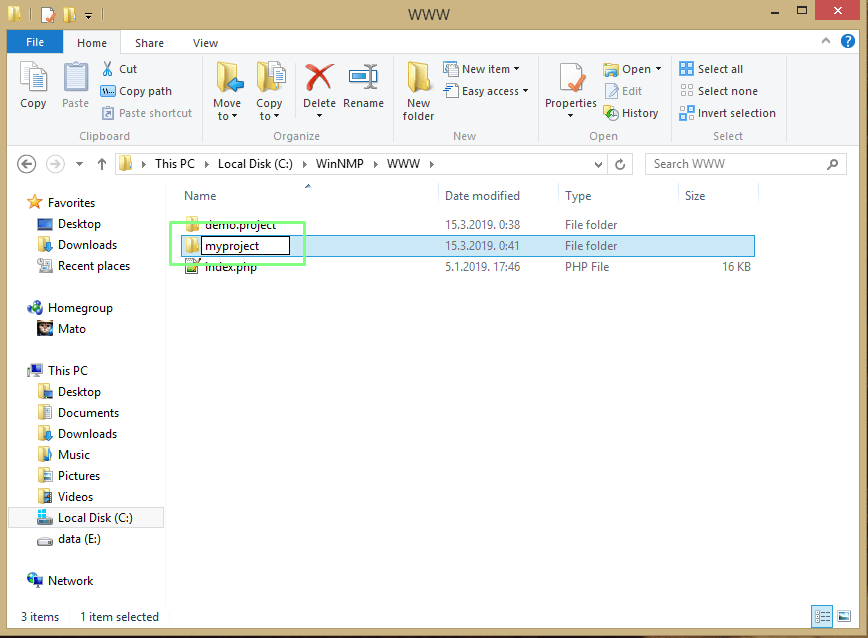Click Paste shortcut in Clipboard group
The image size is (868, 638).
tap(147, 113)
